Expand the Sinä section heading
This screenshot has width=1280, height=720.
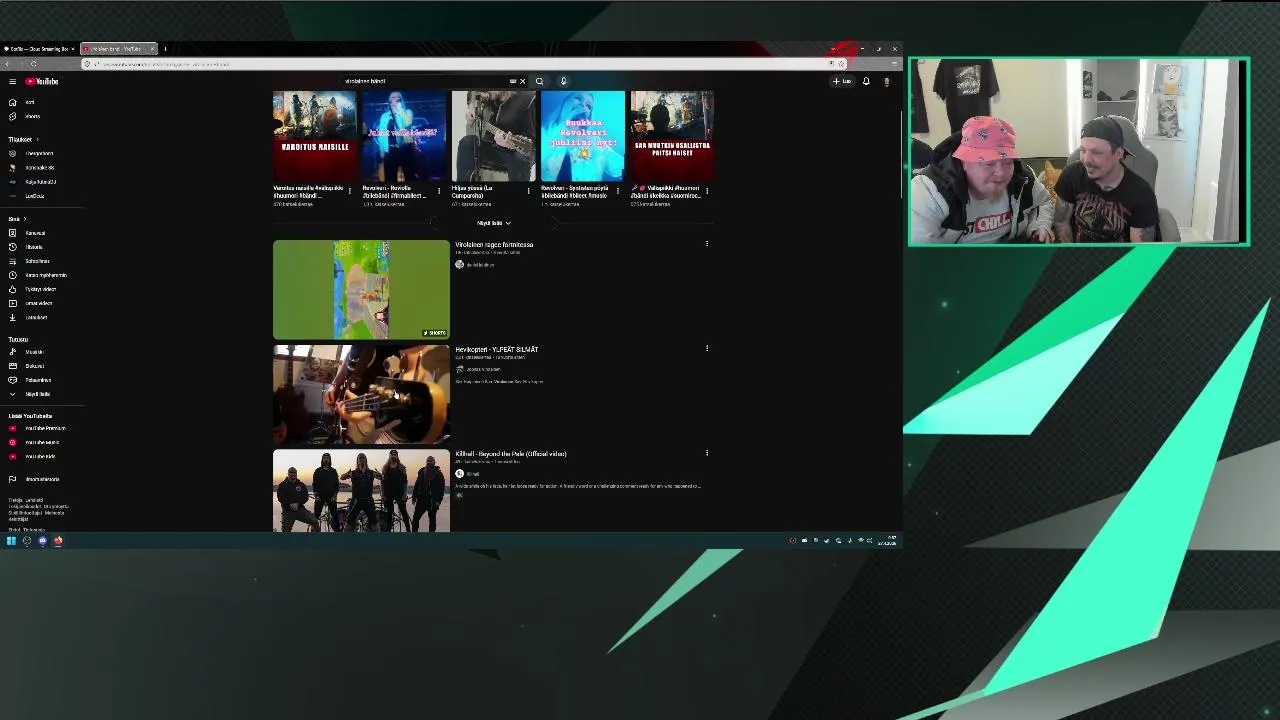tap(16, 218)
